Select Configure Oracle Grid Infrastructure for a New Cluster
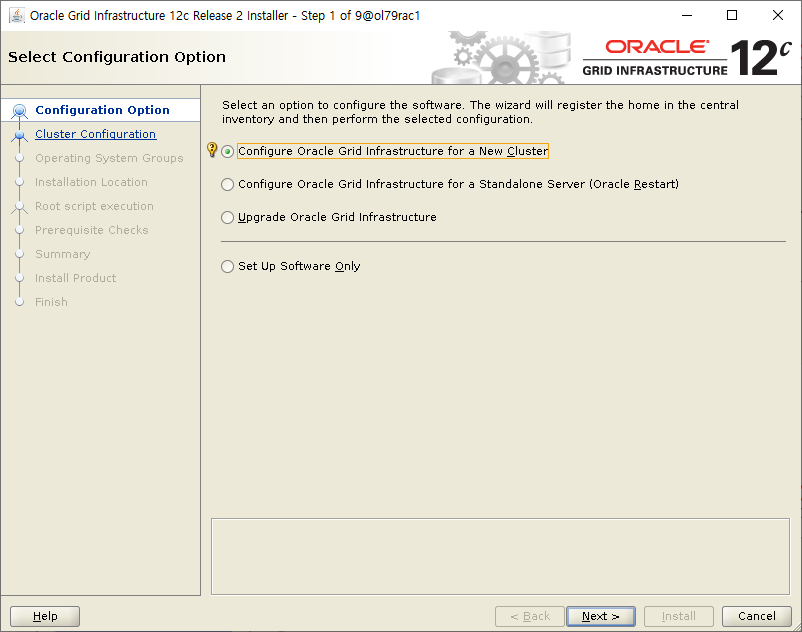Viewport: 802px width, 632px height. click(x=385, y=151)
